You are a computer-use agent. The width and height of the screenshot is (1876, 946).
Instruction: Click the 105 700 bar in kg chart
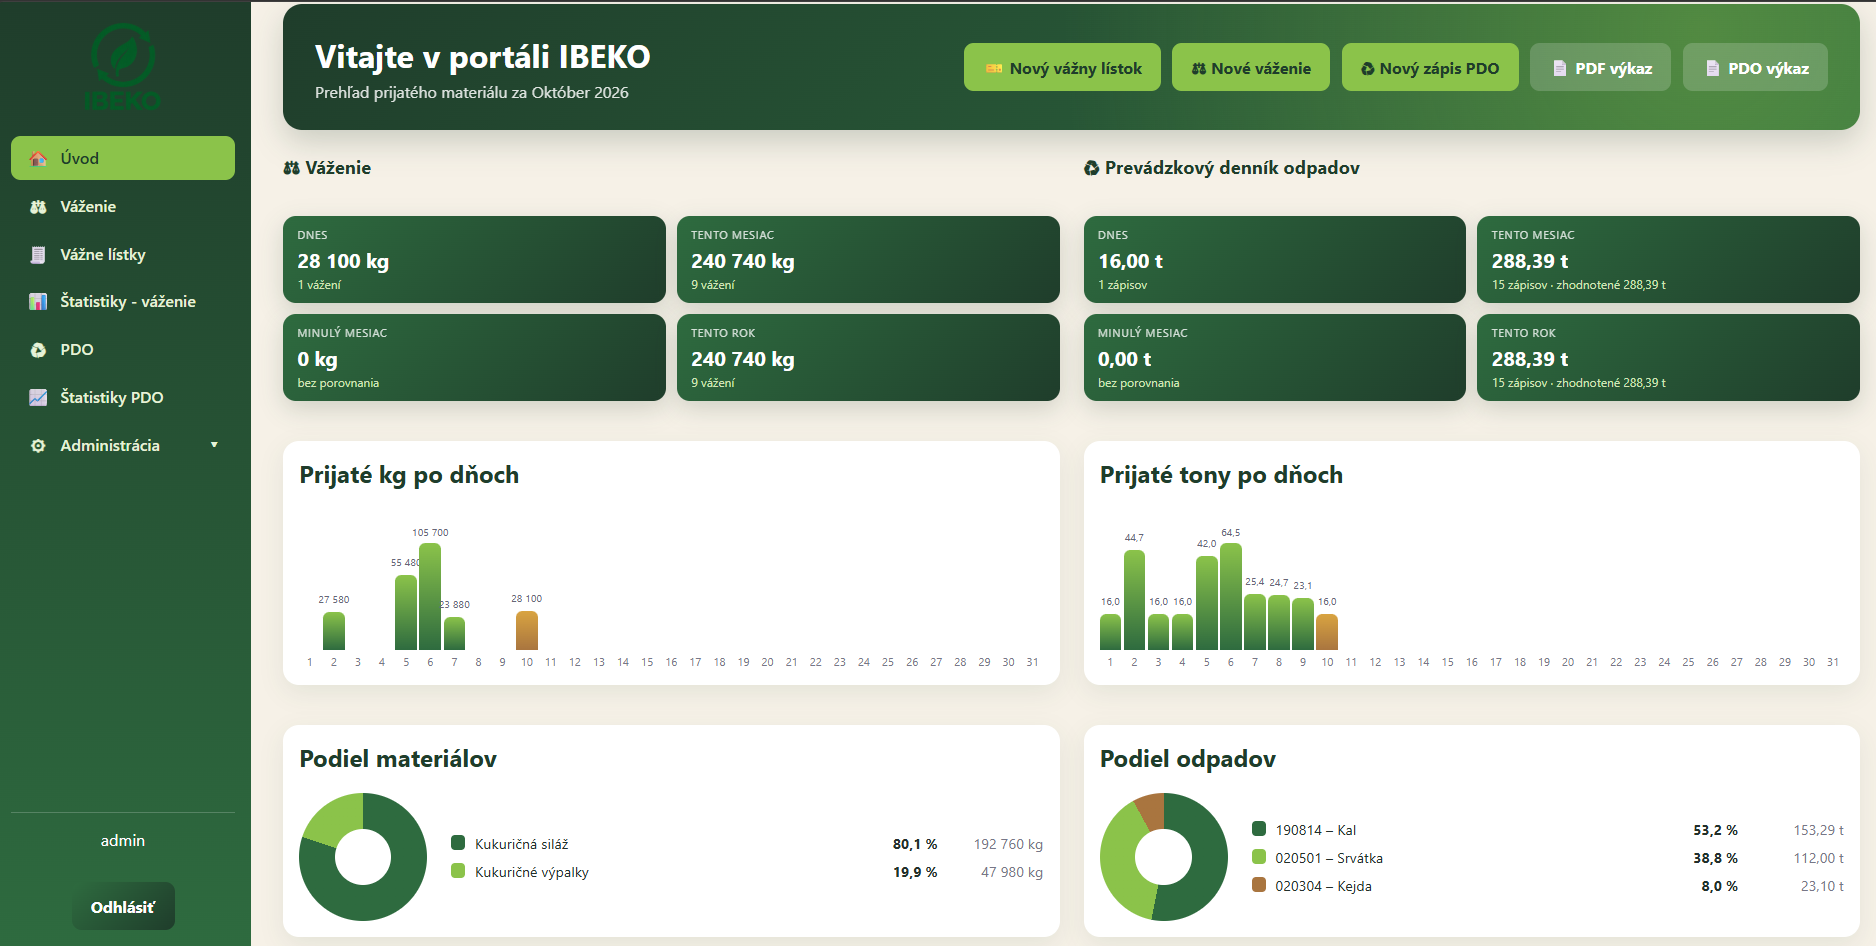430,597
